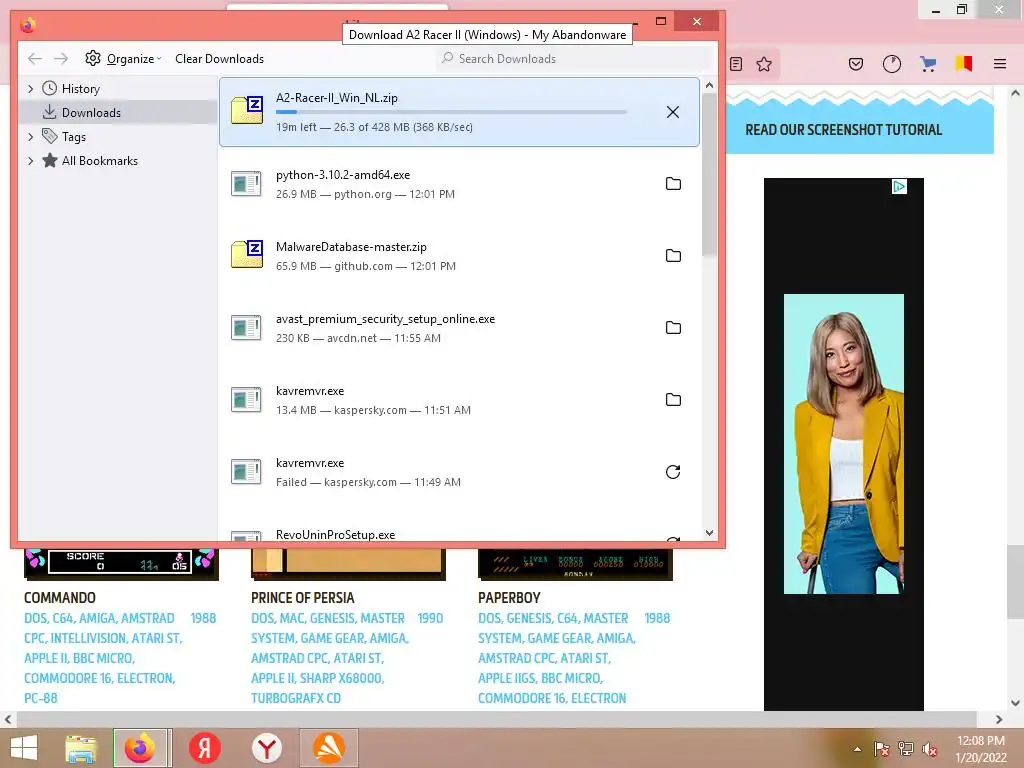Image resolution: width=1024 pixels, height=768 pixels.
Task: Click the downloads list scrollbar thumb
Action: (709, 175)
